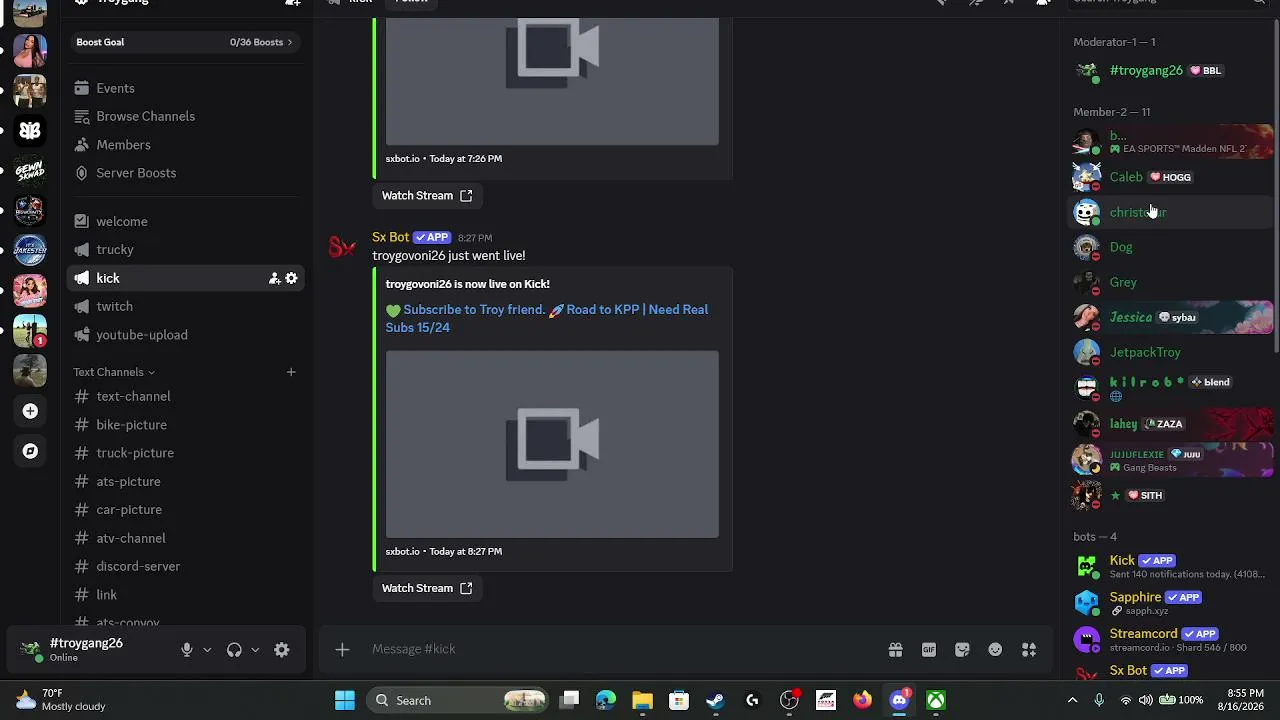Open the Streamcord bot in member list

(1172, 640)
